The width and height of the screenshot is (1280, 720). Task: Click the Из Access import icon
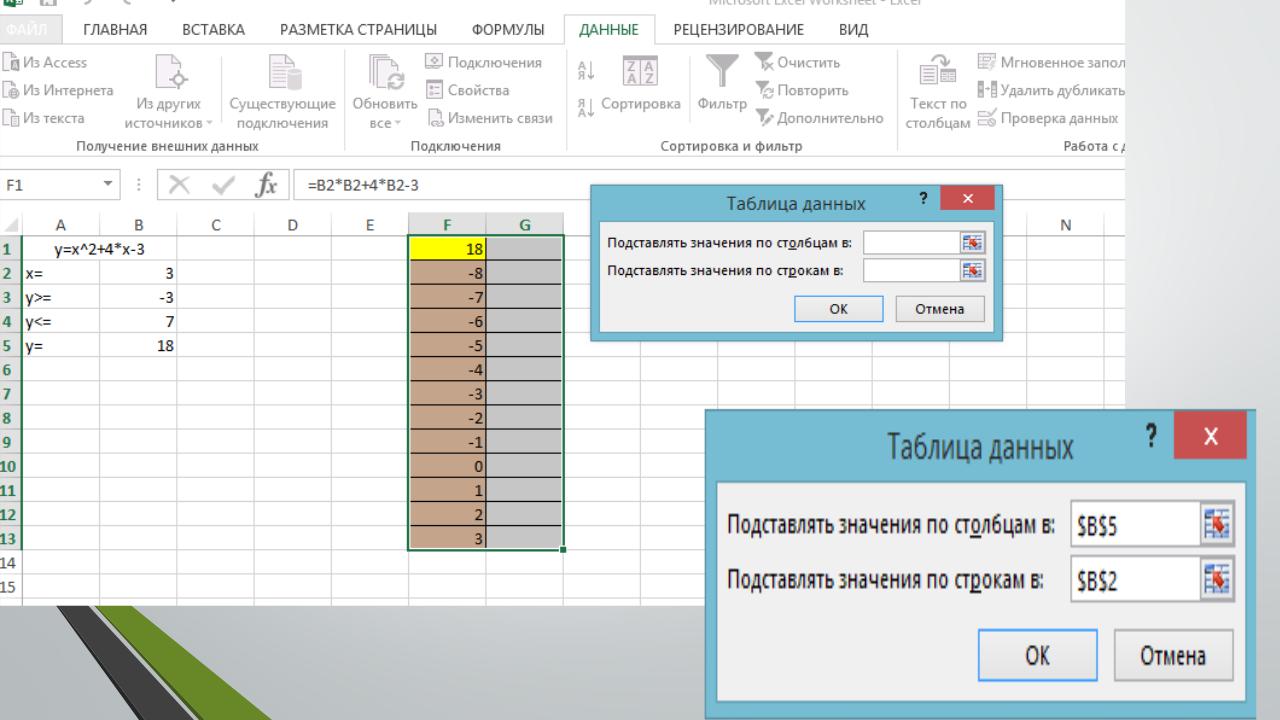click(9, 63)
